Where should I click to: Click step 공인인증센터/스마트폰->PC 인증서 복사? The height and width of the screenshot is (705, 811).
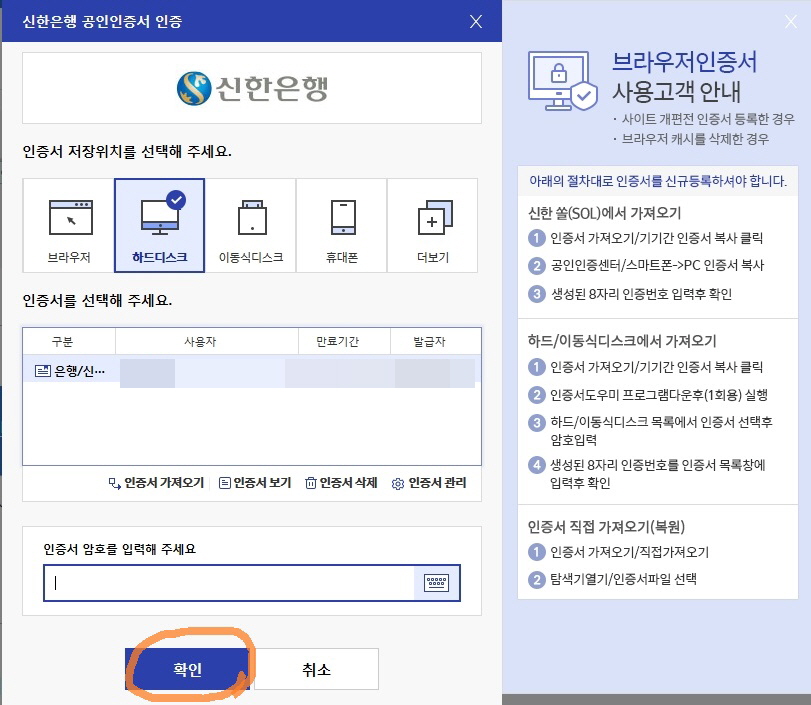[x=657, y=265]
